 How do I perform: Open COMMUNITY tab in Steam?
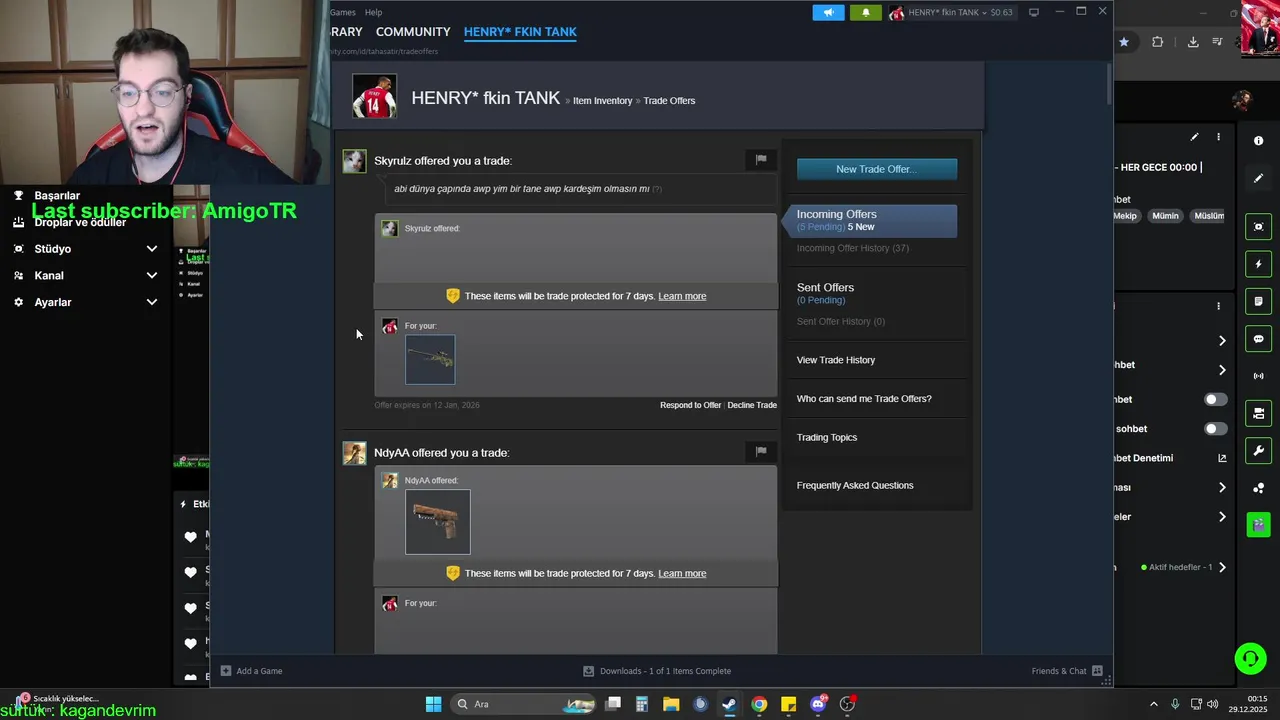pos(413,32)
